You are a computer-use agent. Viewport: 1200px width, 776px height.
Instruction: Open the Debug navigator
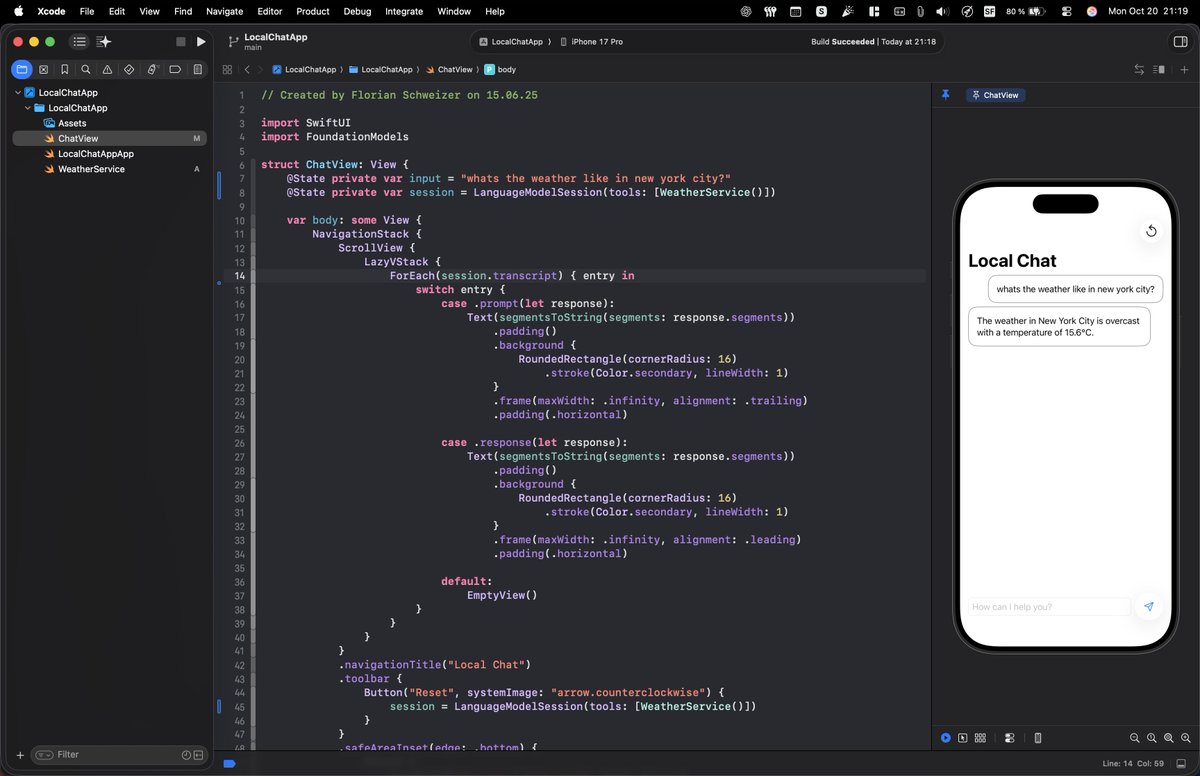click(x=152, y=70)
